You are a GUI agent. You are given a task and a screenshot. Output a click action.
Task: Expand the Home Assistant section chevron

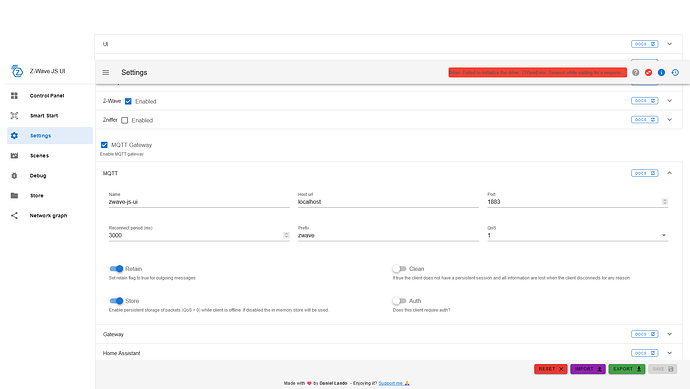[x=670, y=353]
